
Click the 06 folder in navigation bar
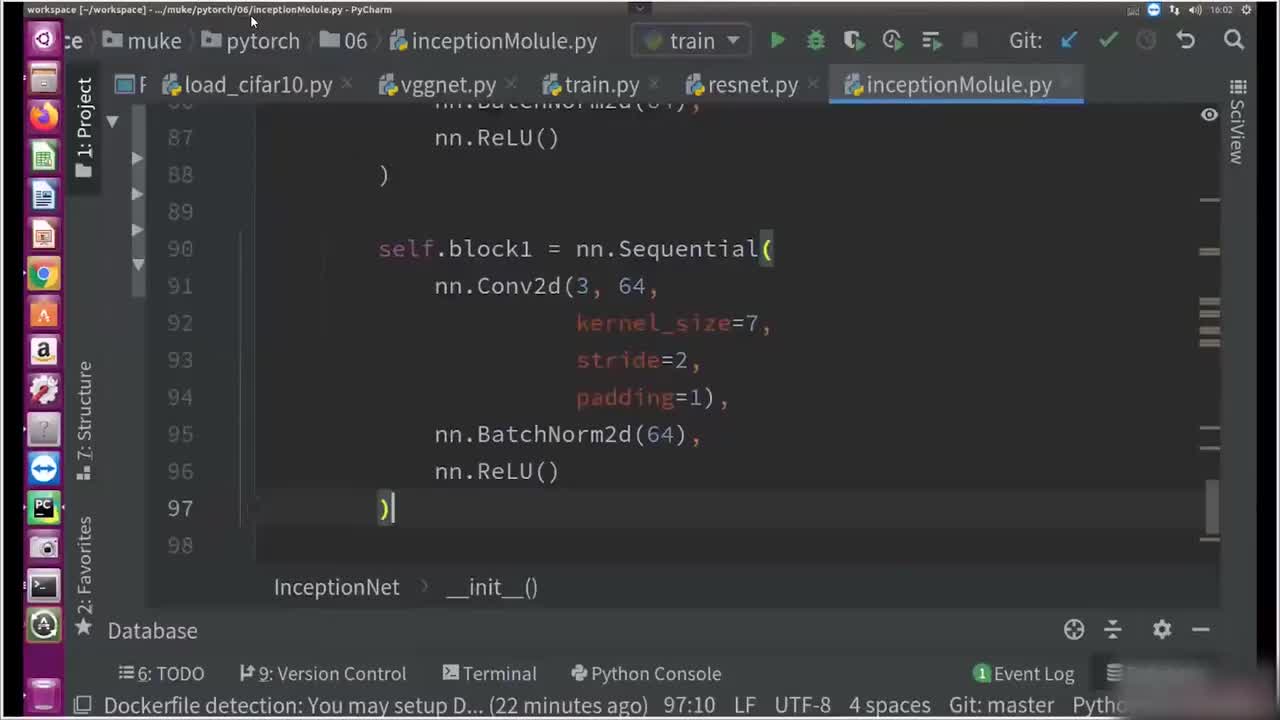click(x=343, y=41)
